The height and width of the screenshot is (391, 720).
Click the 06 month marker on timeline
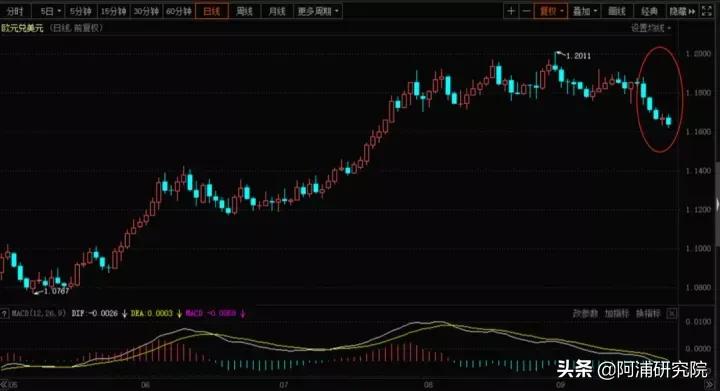coord(145,385)
